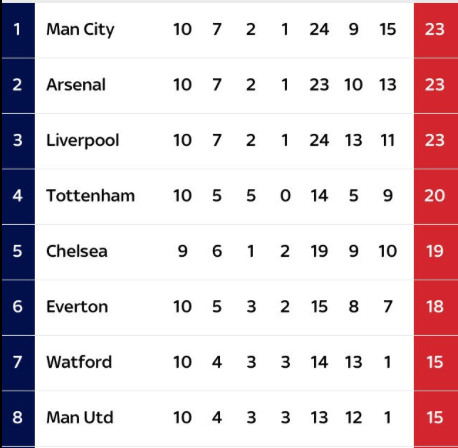The width and height of the screenshot is (458, 448).
Task: Select Man Utd in the table
Action: [80, 418]
